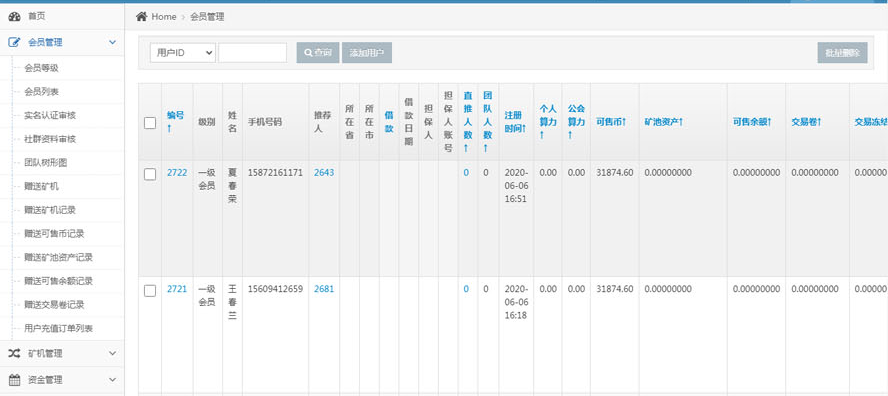Click the search text input box

pos(253,53)
